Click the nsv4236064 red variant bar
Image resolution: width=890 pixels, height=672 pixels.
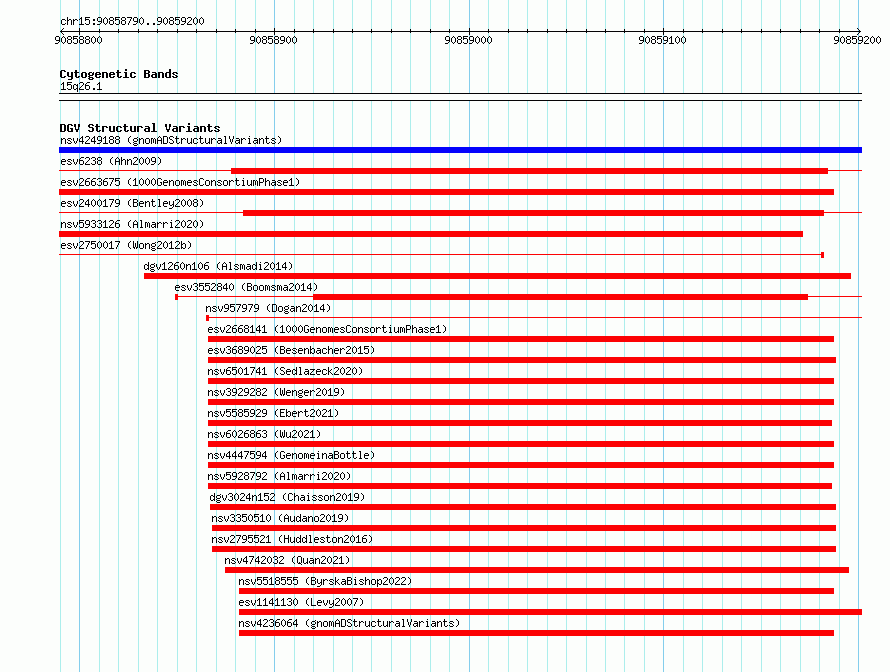tap(536, 633)
